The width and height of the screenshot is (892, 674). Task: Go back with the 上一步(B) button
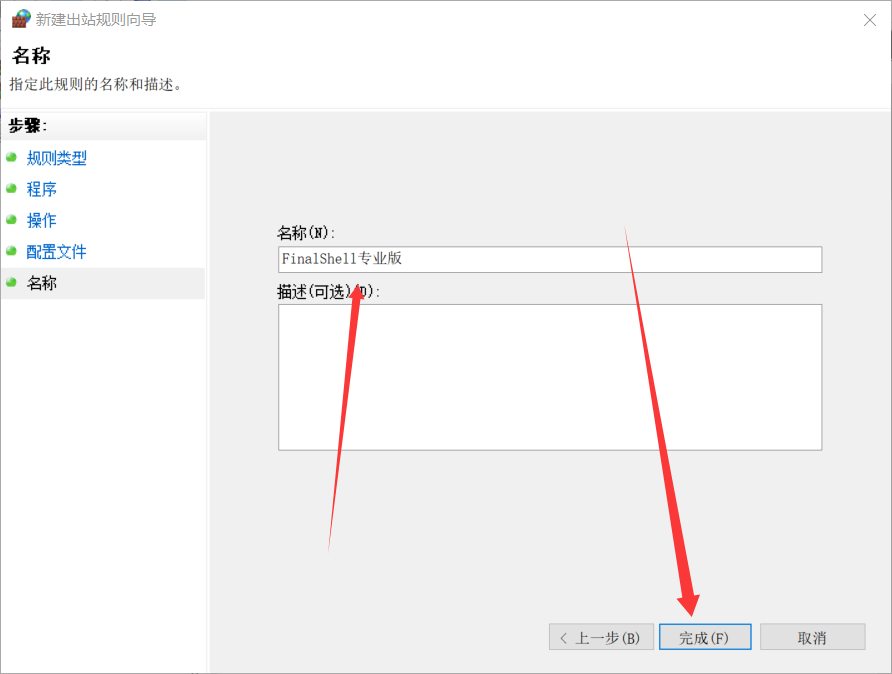(601, 637)
